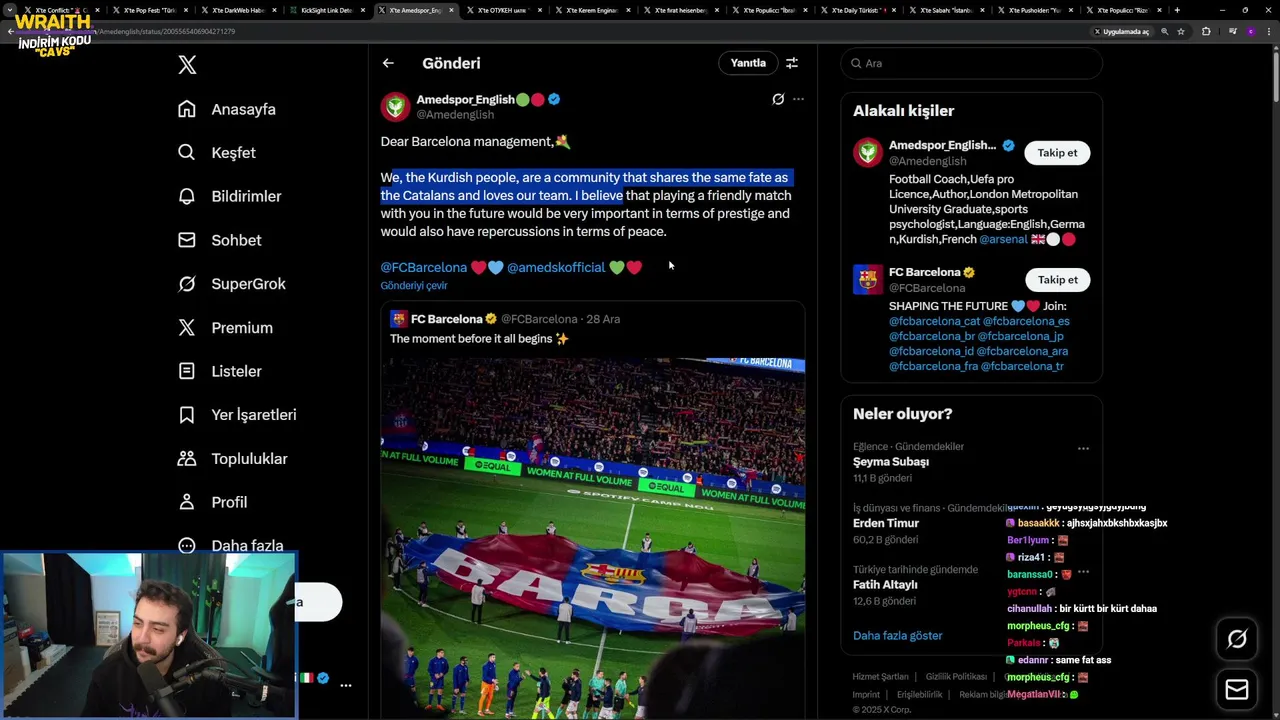This screenshot has width=1280, height=720.
Task: Go to Anasayfa in the sidebar
Action: (227, 109)
